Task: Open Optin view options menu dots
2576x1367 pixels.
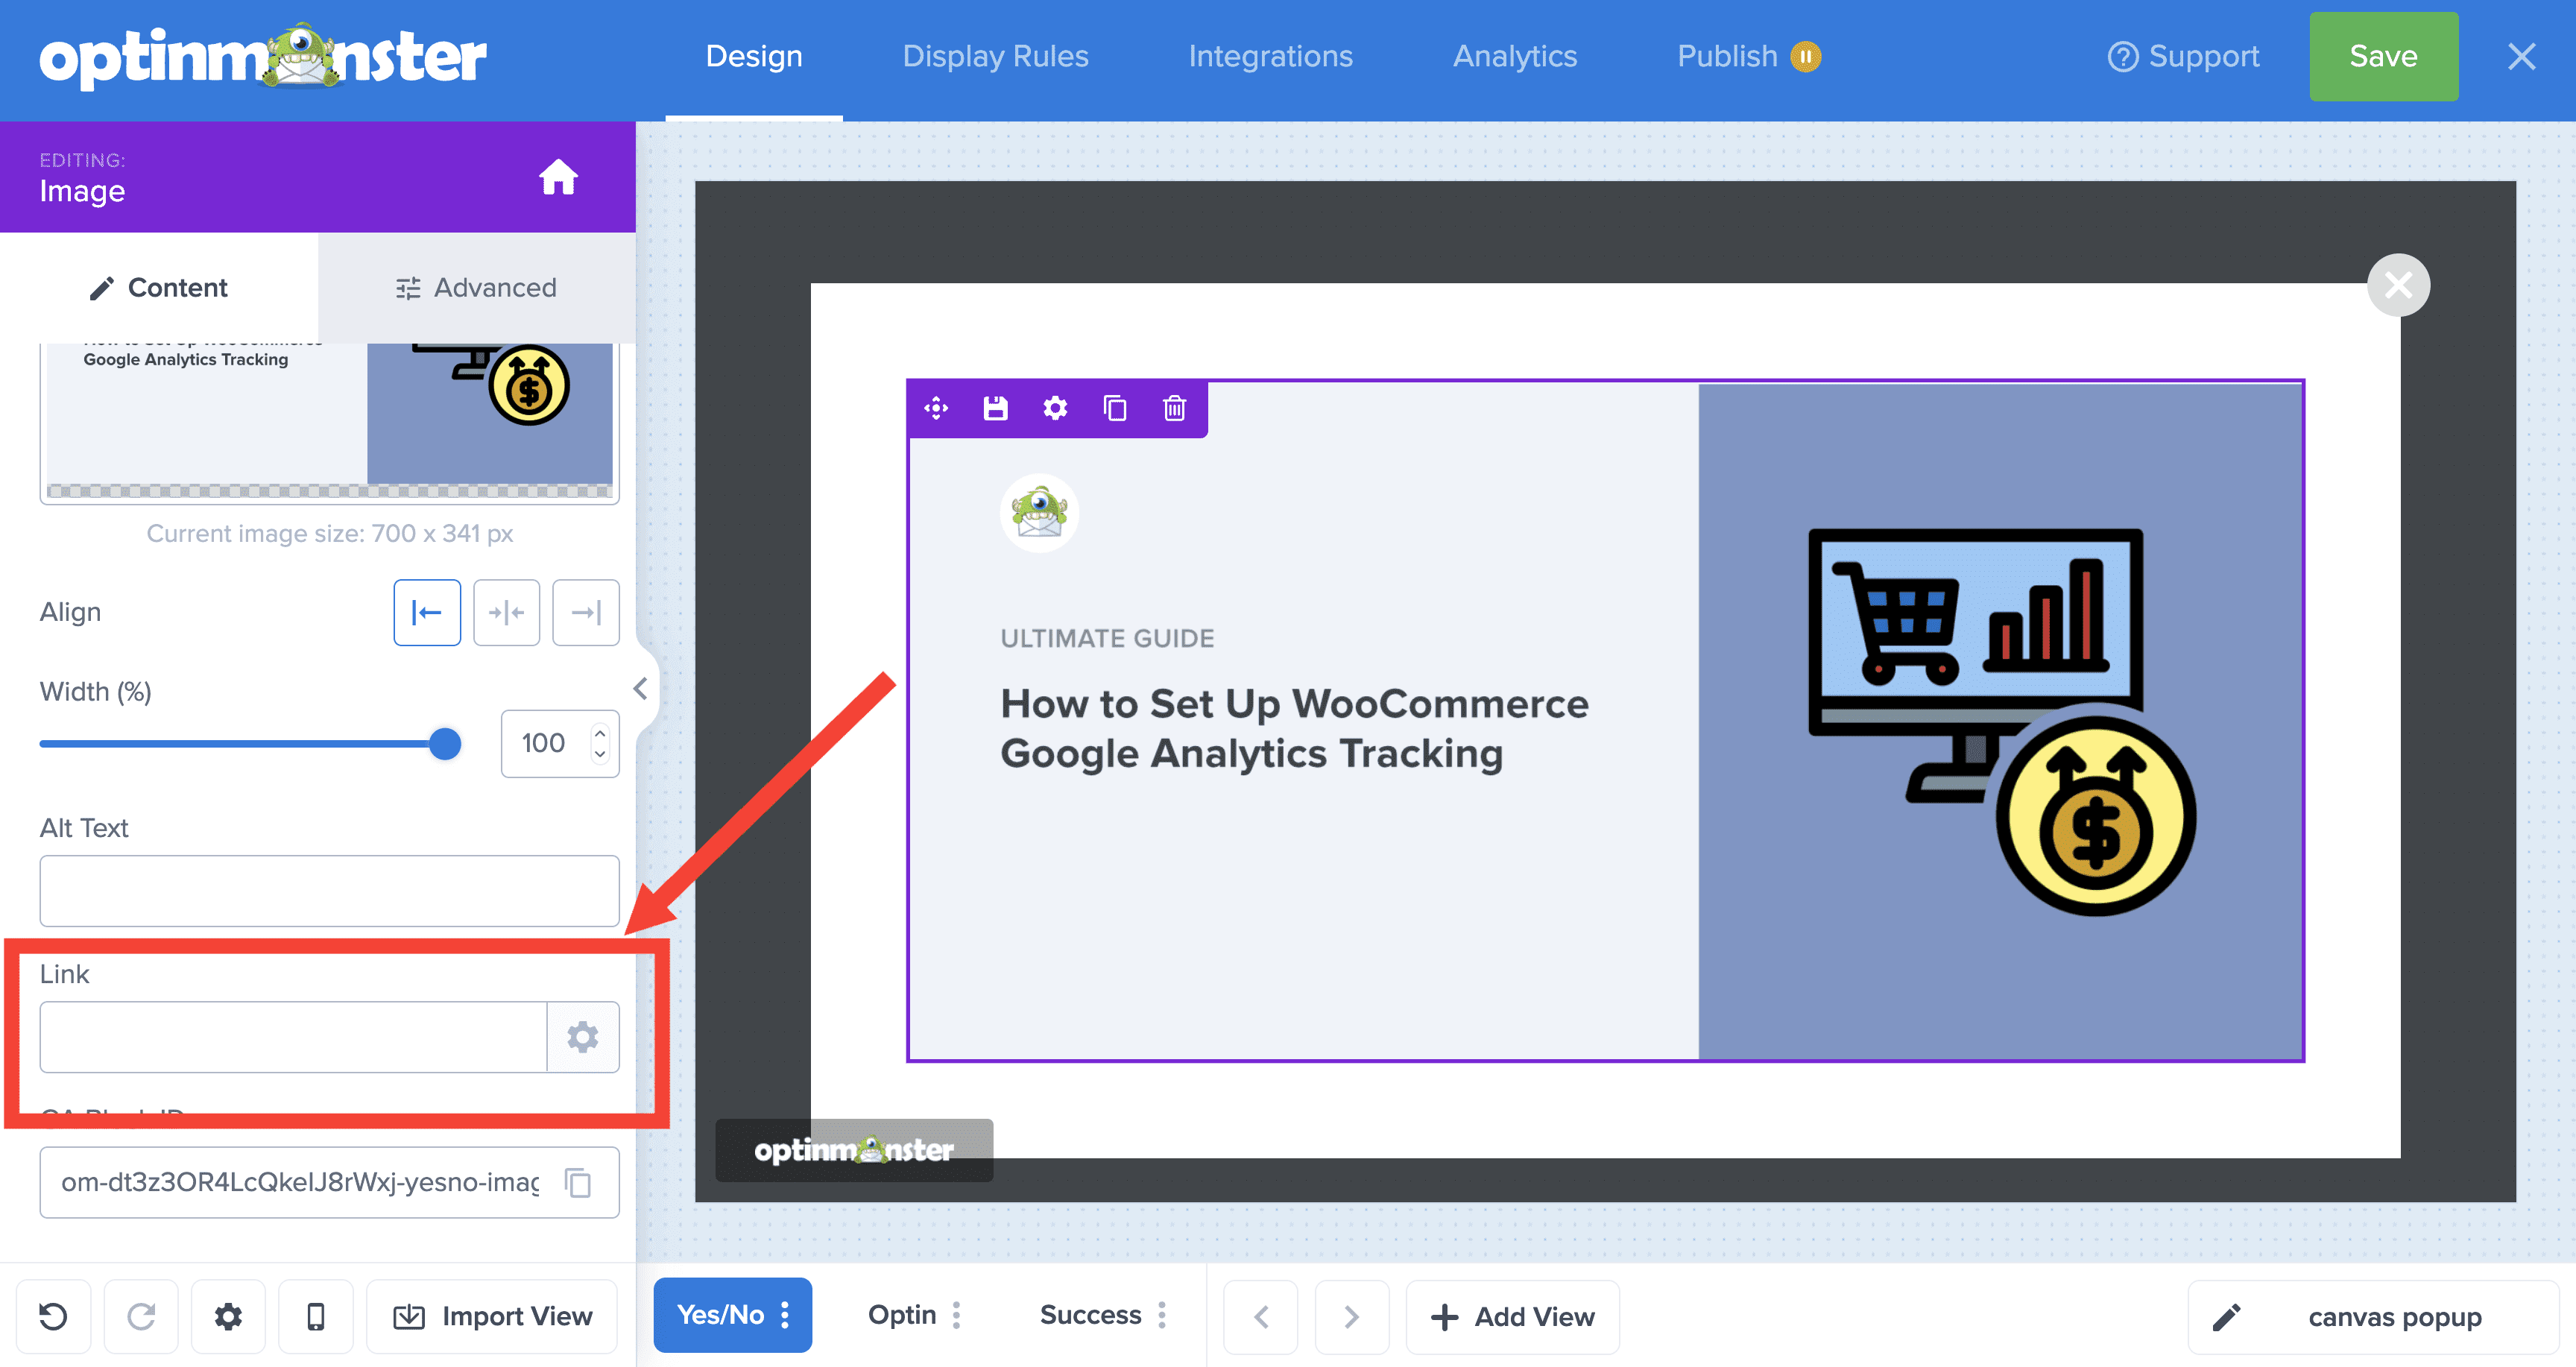Action: point(956,1315)
